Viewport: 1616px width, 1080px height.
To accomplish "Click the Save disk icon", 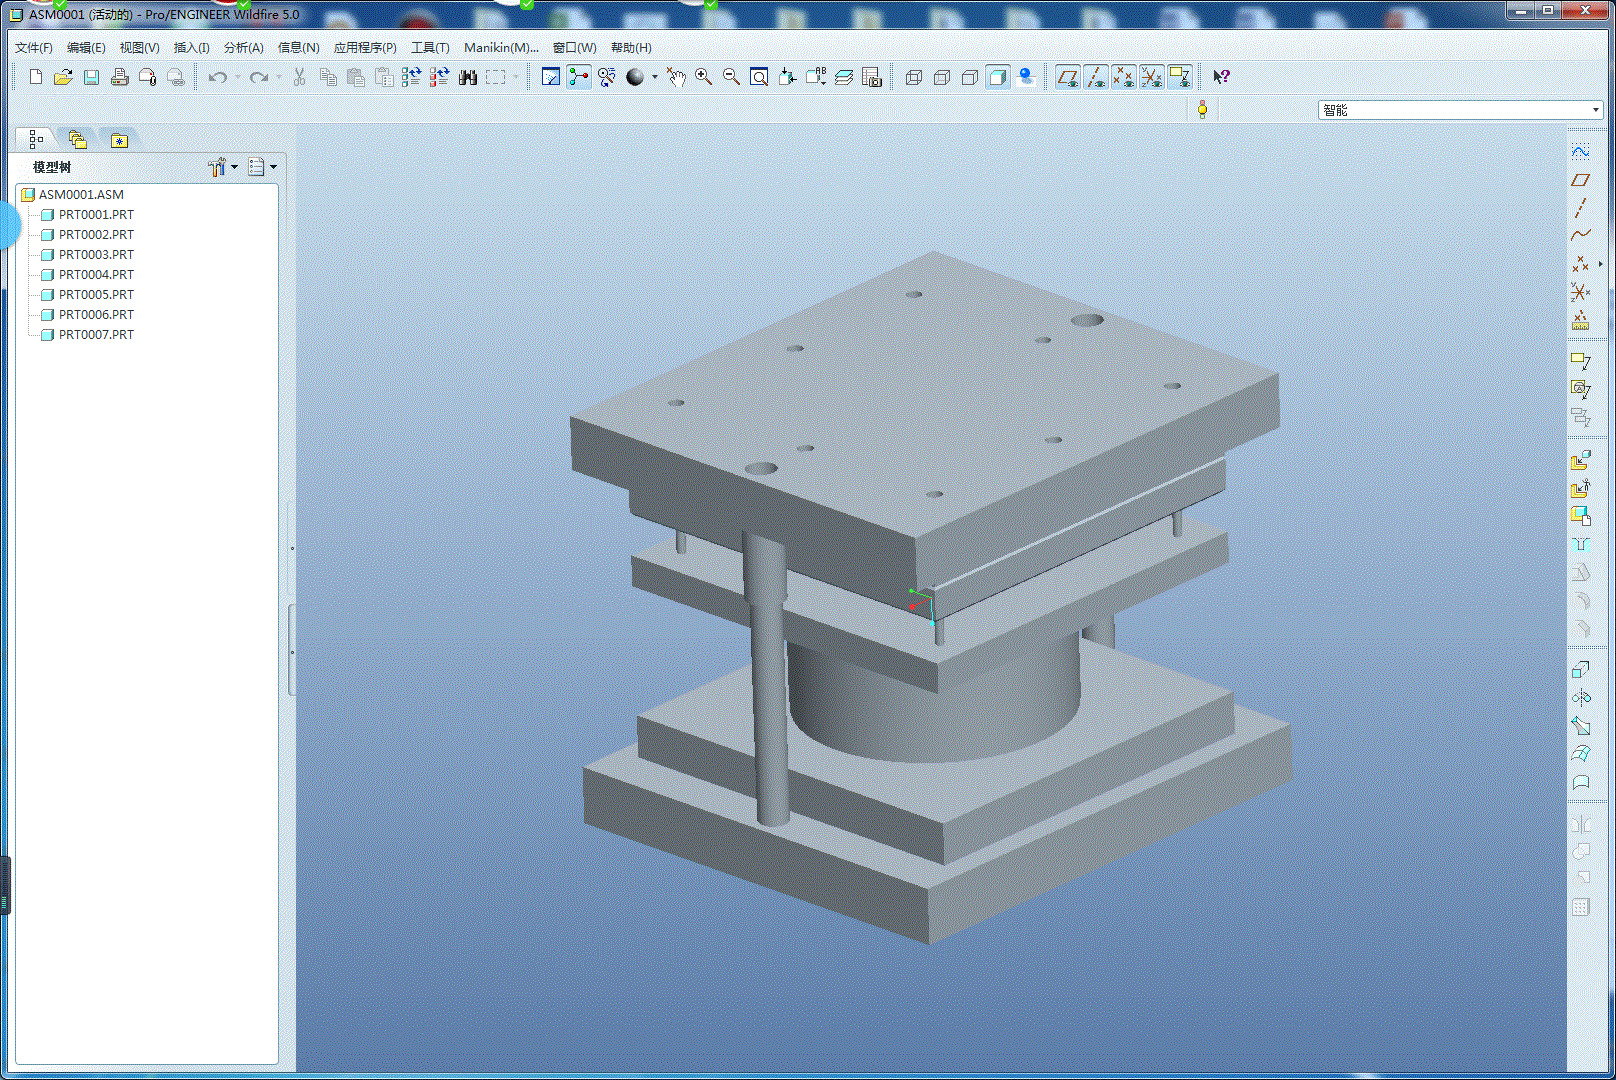I will tap(91, 77).
